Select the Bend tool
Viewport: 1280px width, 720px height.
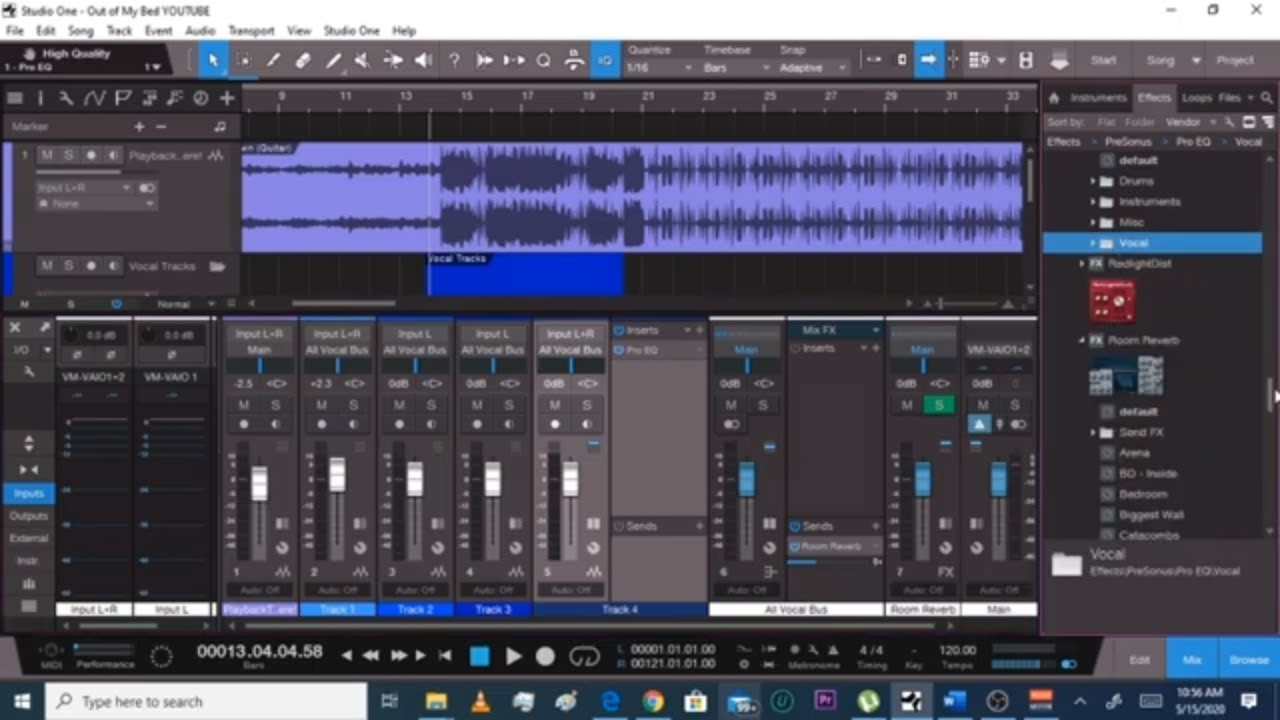point(393,60)
